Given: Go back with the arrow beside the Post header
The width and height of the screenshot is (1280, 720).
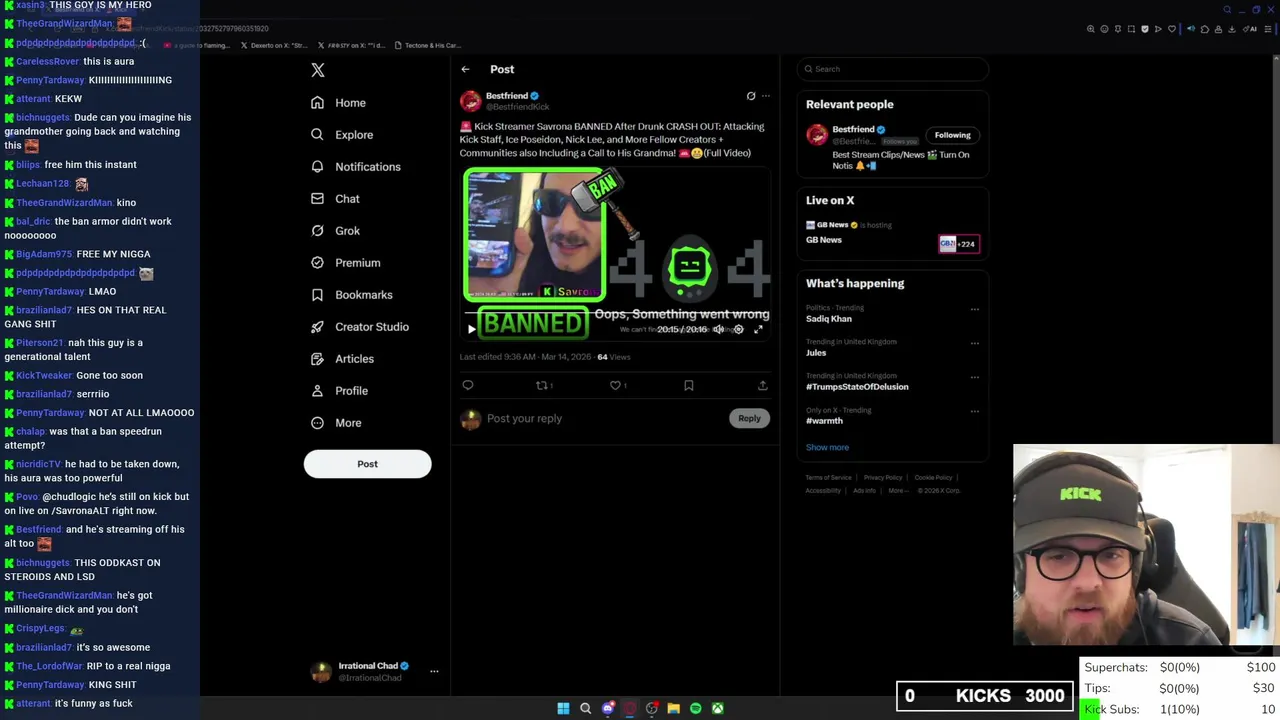Looking at the screenshot, I should [465, 69].
